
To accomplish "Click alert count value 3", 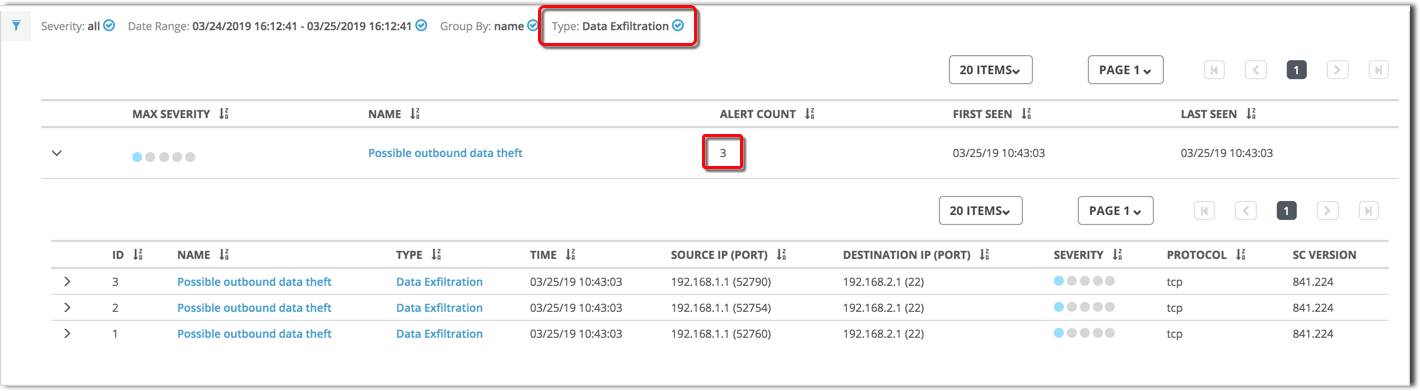I will coord(723,154).
